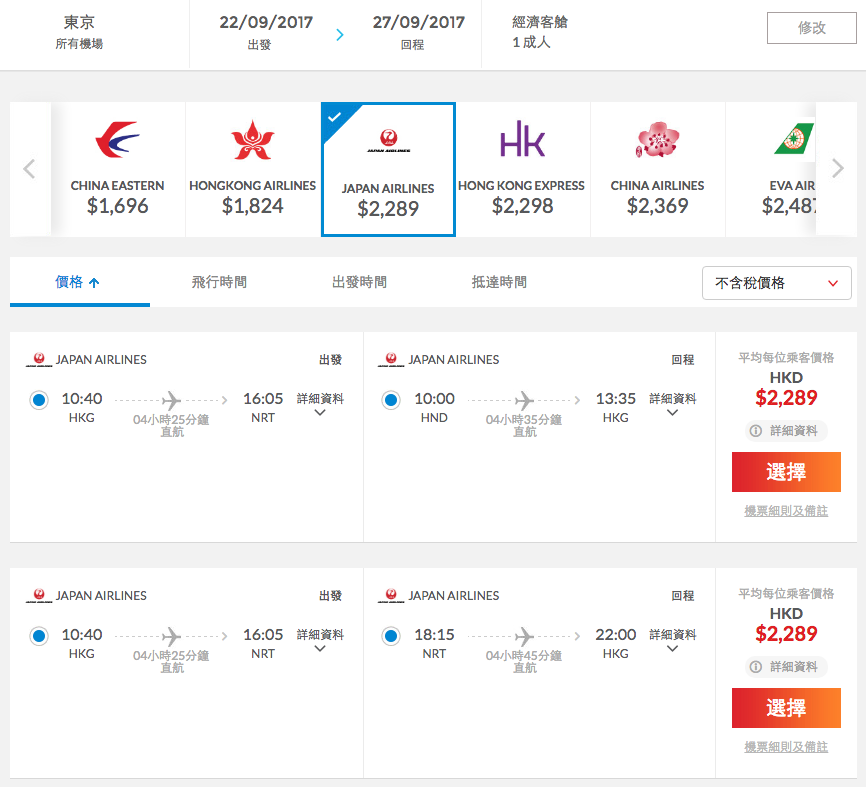
Task: Click the departure date 22/09/2017
Action: click(266, 23)
